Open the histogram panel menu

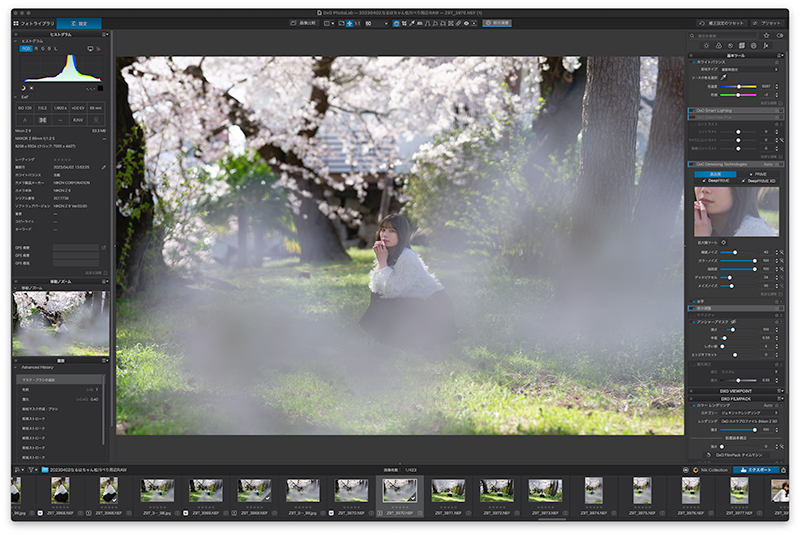click(105, 34)
